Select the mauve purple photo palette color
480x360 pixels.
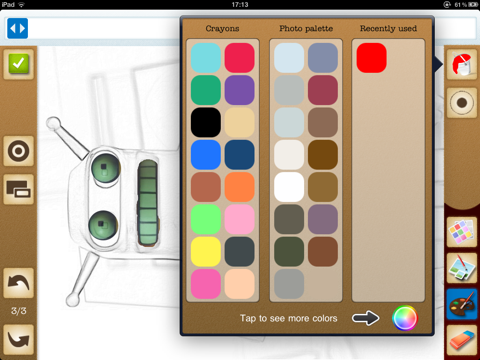coord(323,219)
